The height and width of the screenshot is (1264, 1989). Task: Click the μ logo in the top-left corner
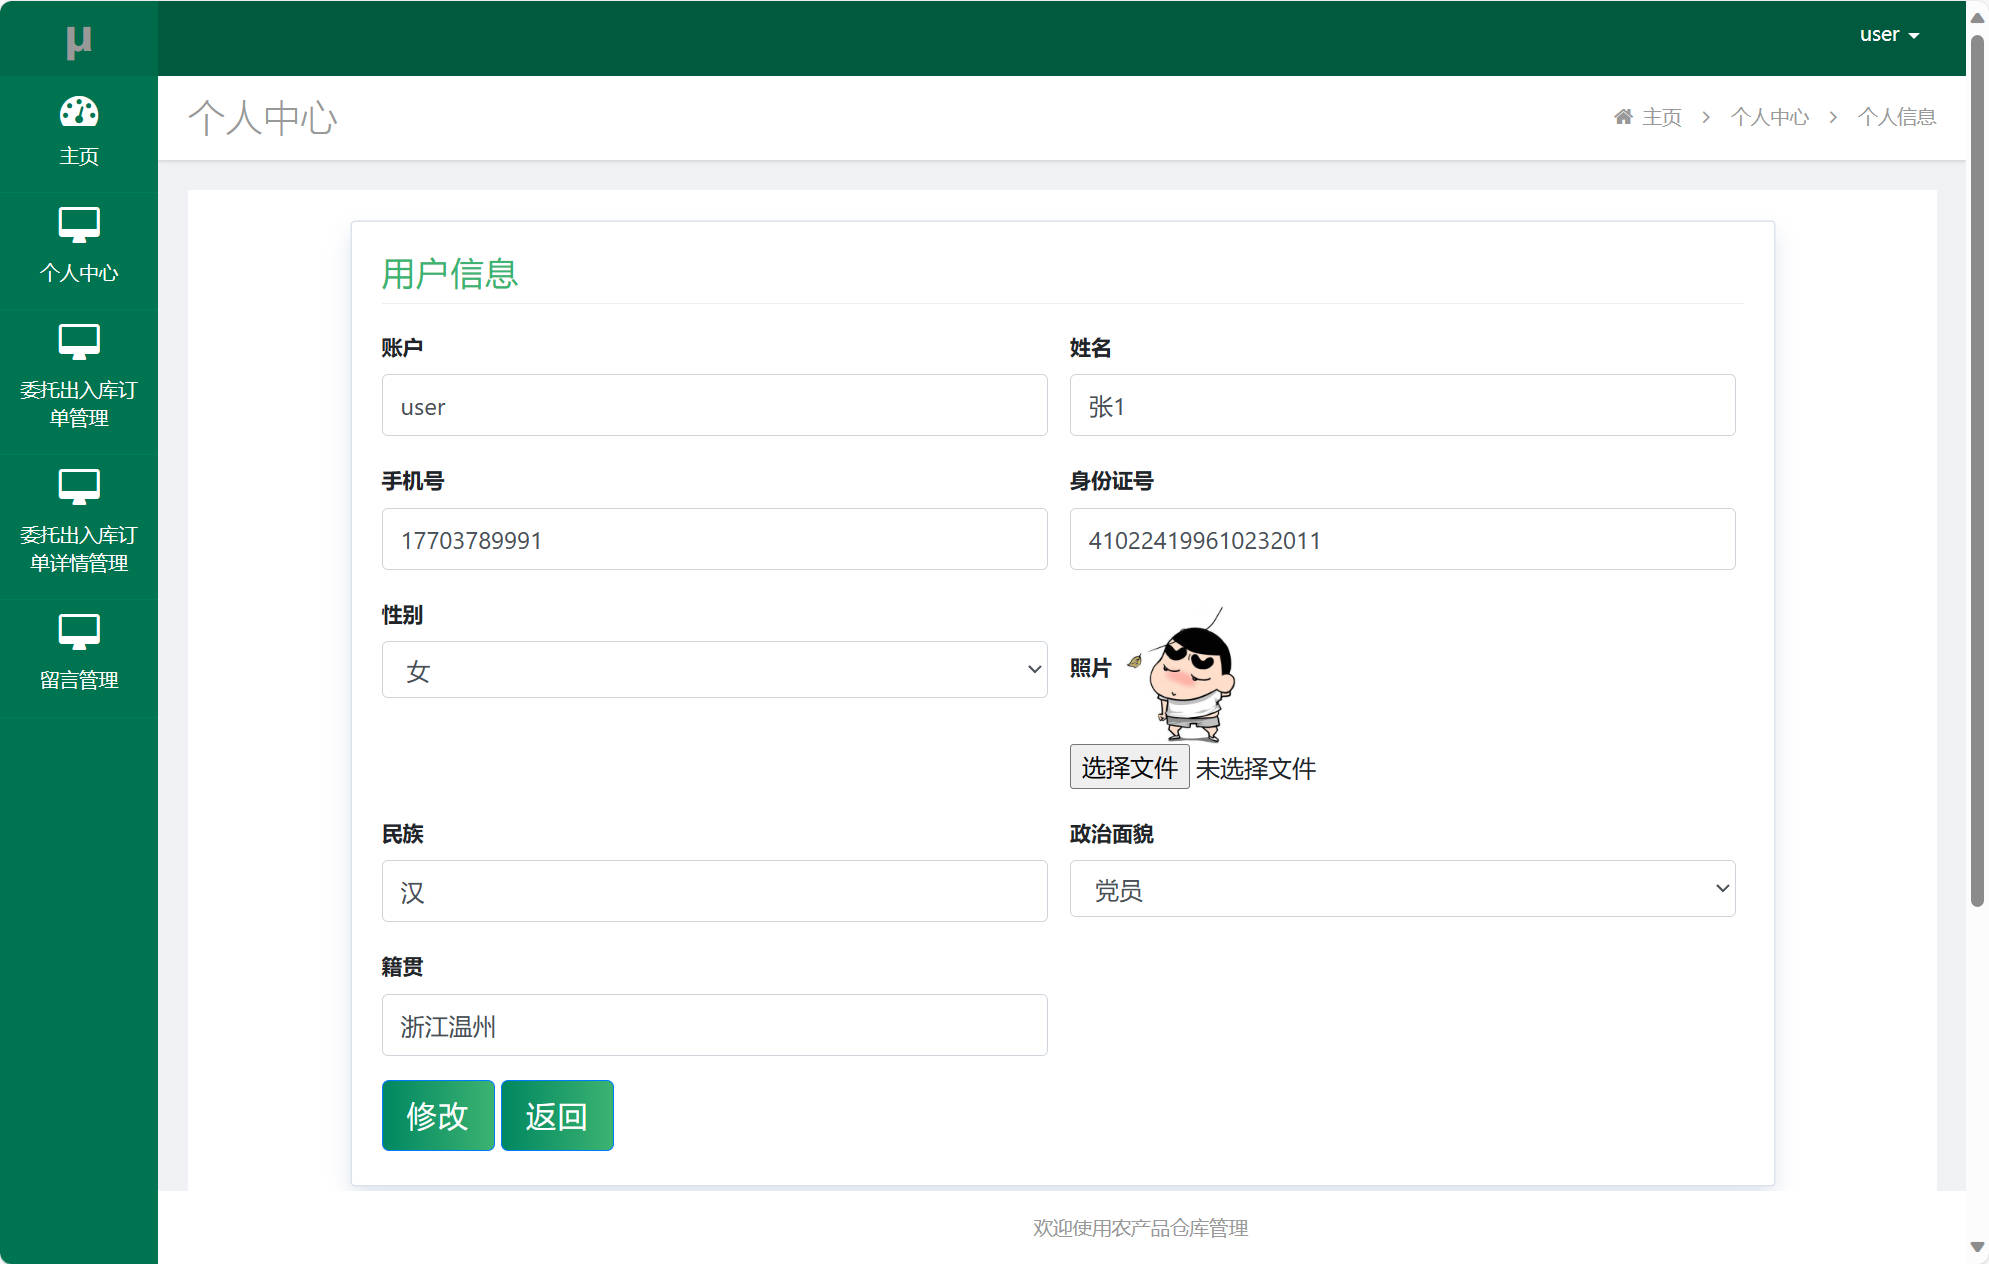click(x=79, y=40)
